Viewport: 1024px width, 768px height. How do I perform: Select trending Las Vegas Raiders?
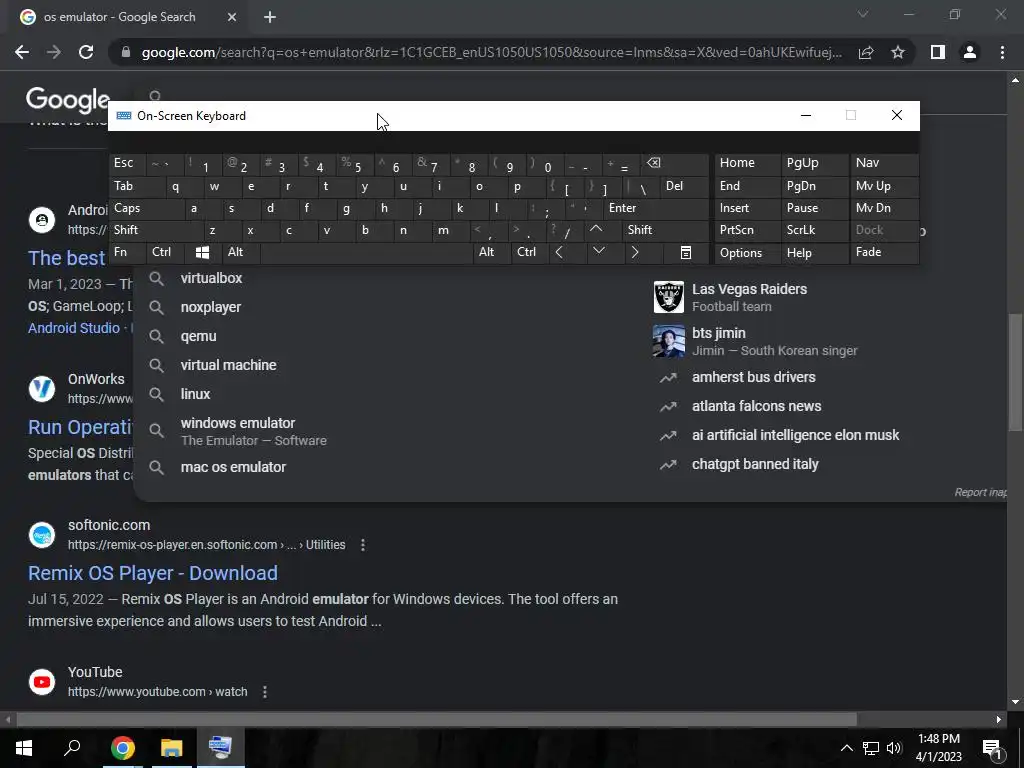pos(749,297)
